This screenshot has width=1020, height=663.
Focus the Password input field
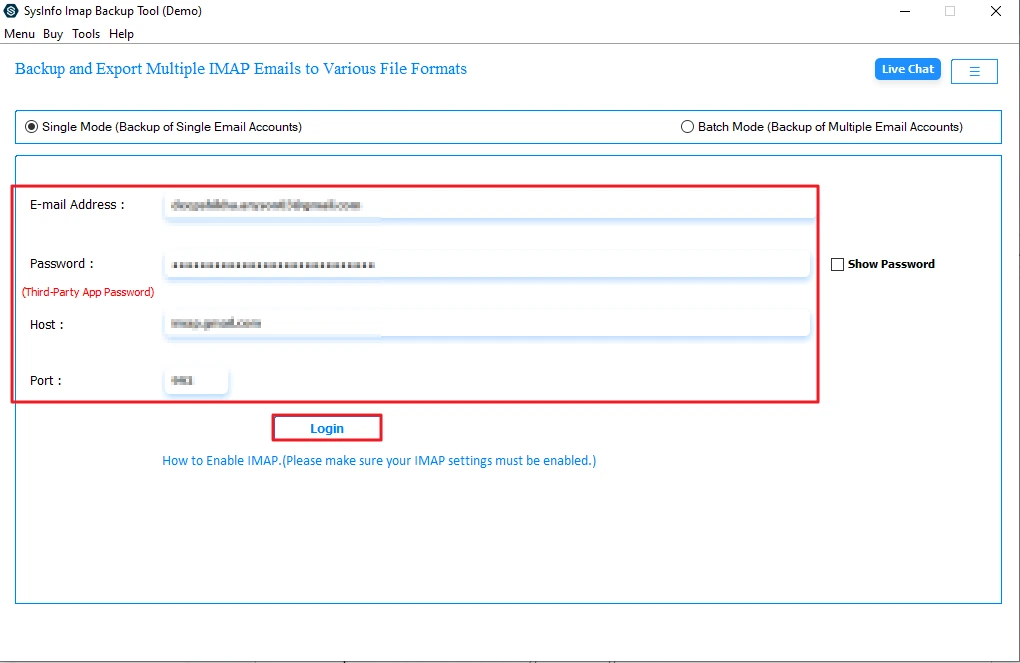(x=480, y=263)
